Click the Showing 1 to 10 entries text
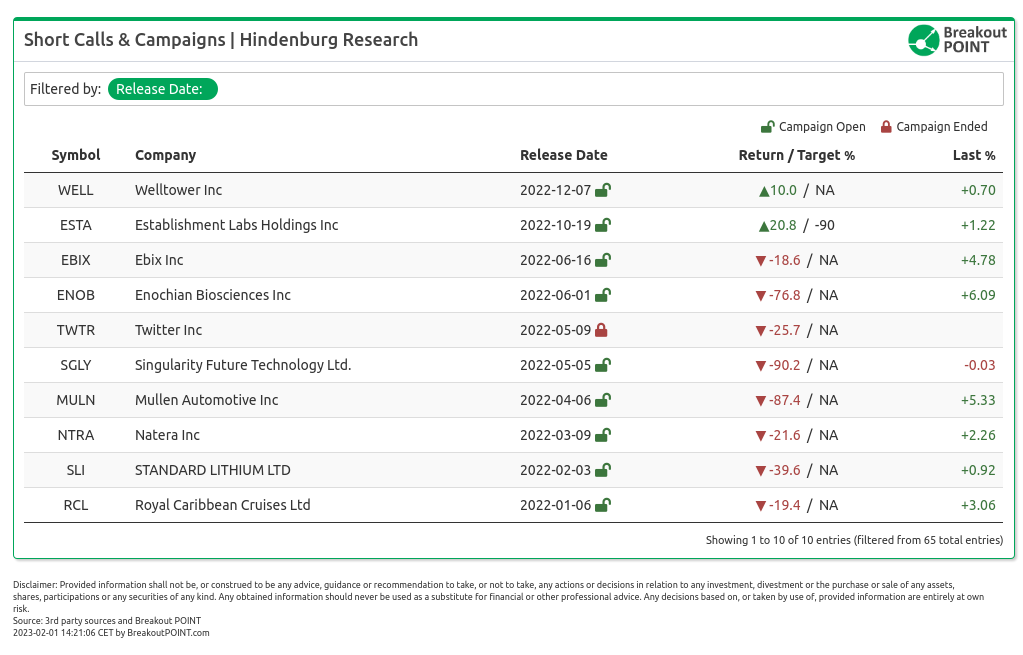Viewport: 1023px width, 655px height. (855, 540)
